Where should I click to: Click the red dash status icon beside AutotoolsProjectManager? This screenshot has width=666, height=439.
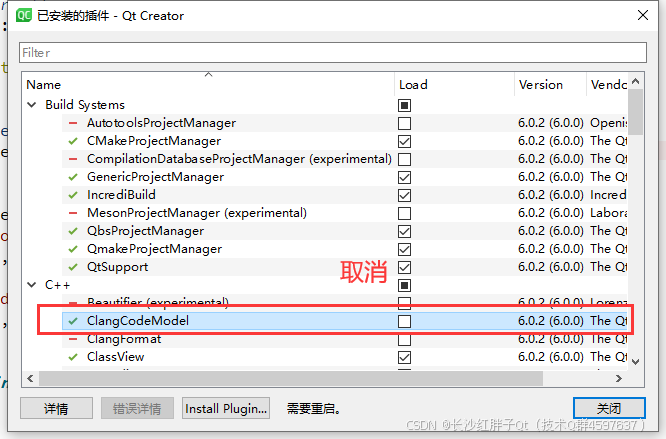point(73,123)
